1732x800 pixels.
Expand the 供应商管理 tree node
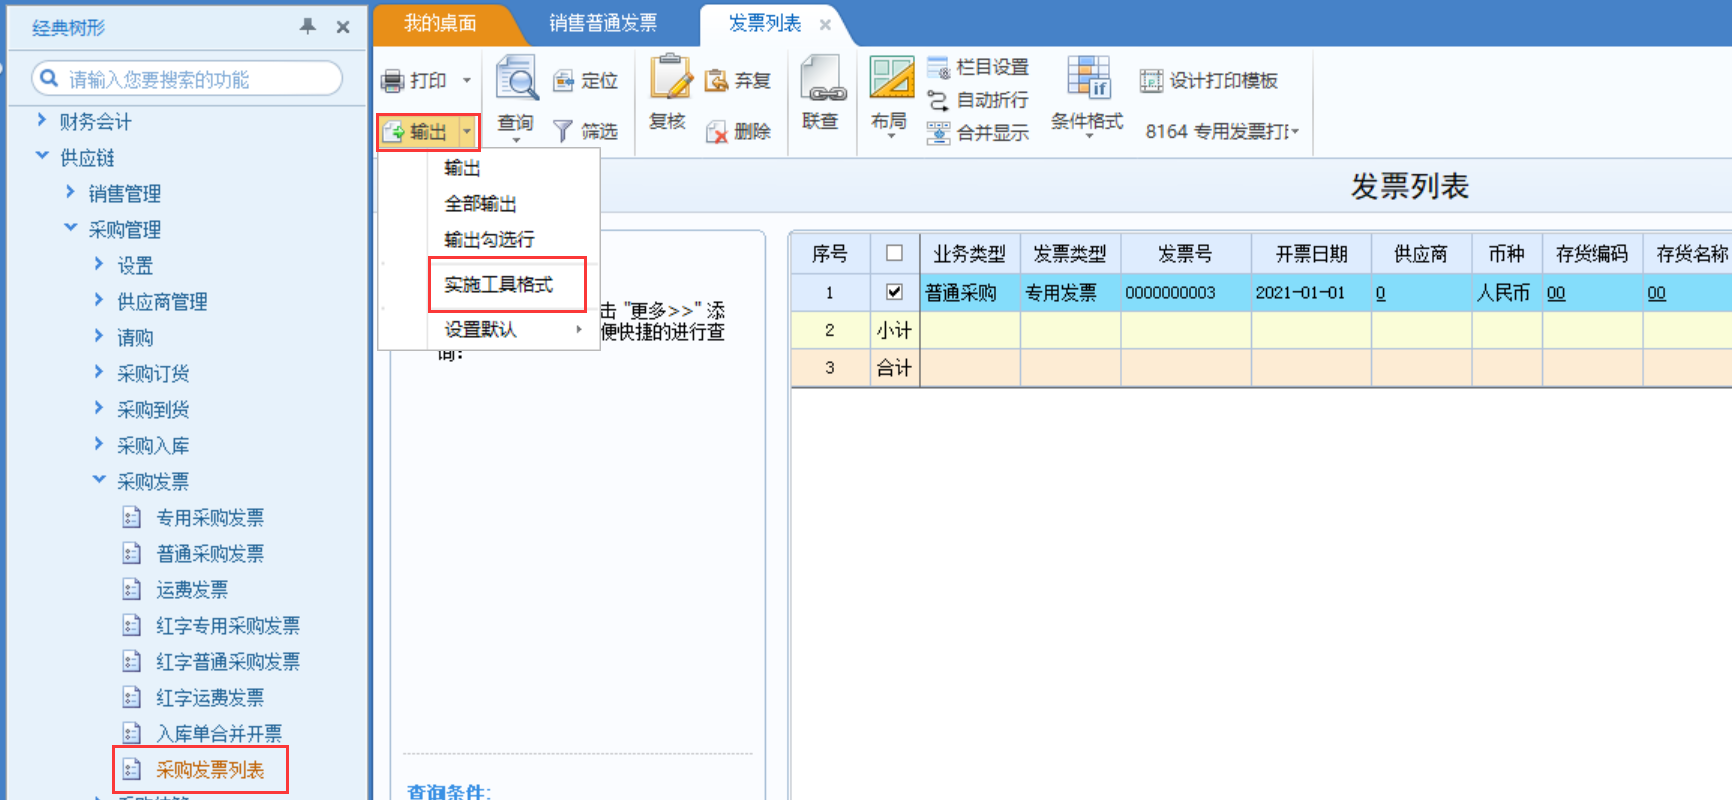click(99, 300)
